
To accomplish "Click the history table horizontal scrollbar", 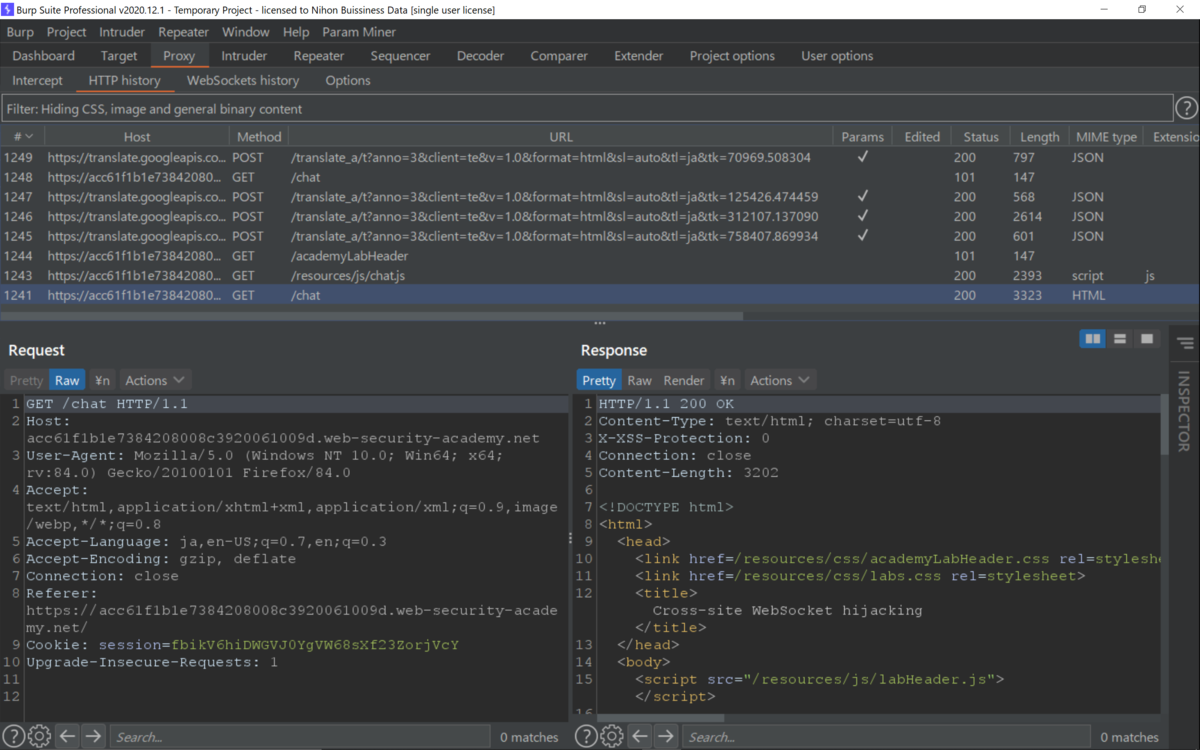I will [x=371, y=316].
